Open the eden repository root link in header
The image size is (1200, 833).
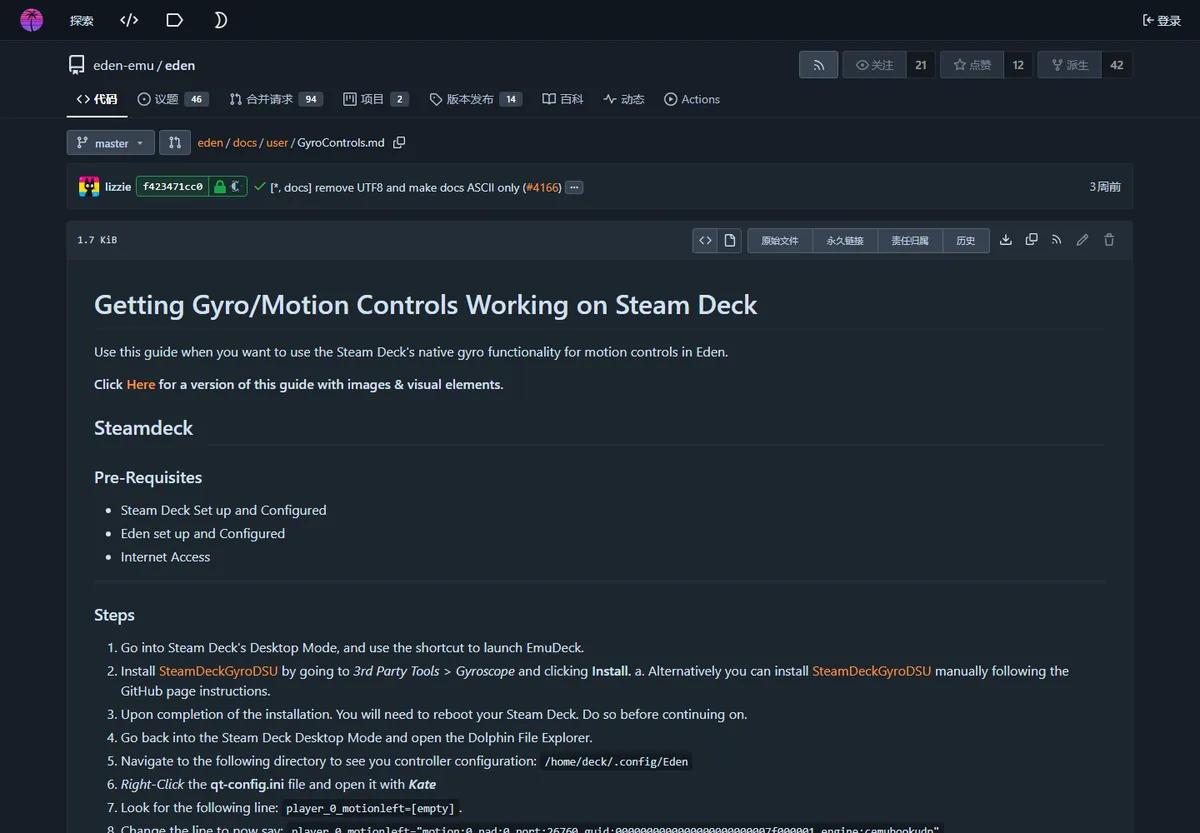(x=180, y=65)
